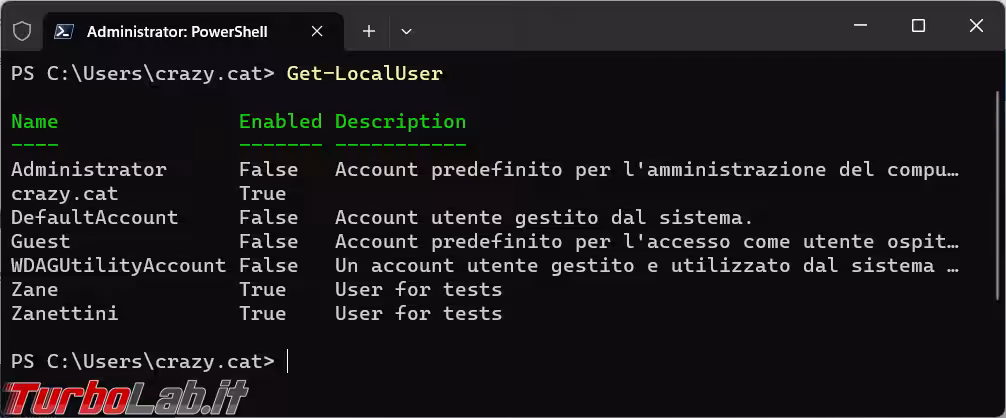Click the Get-LocalUser command text
Screen dimensions: 1006x418
(364, 73)
